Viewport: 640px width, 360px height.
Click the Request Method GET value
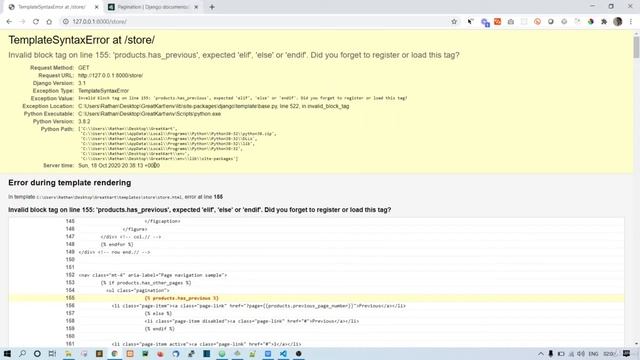(84, 68)
